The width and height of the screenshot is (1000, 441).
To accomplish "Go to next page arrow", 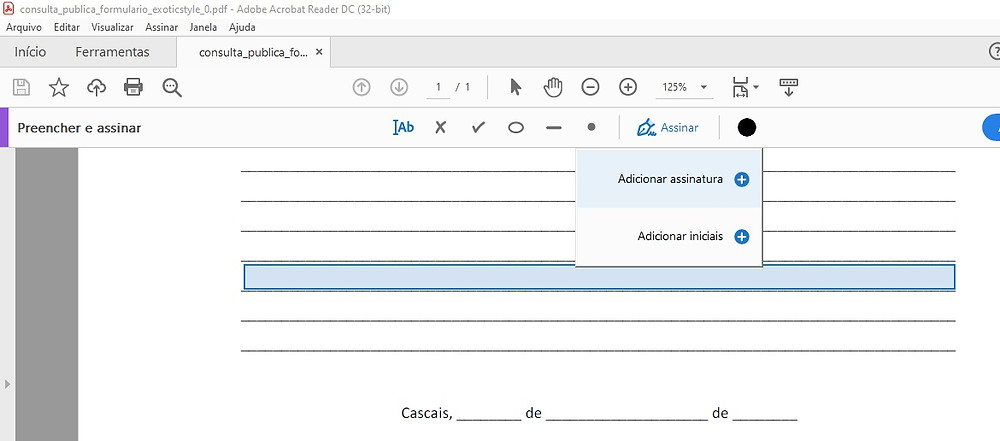I will pyautogui.click(x=399, y=87).
